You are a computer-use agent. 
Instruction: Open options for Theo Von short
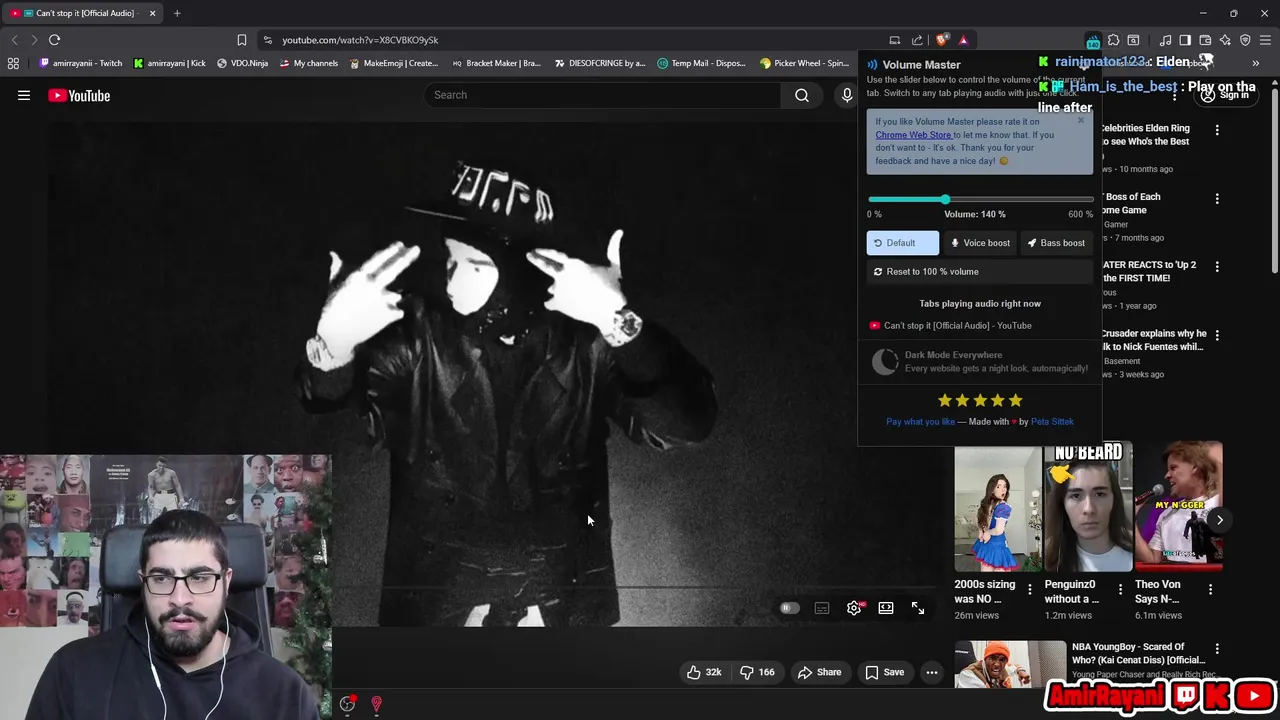1210,590
